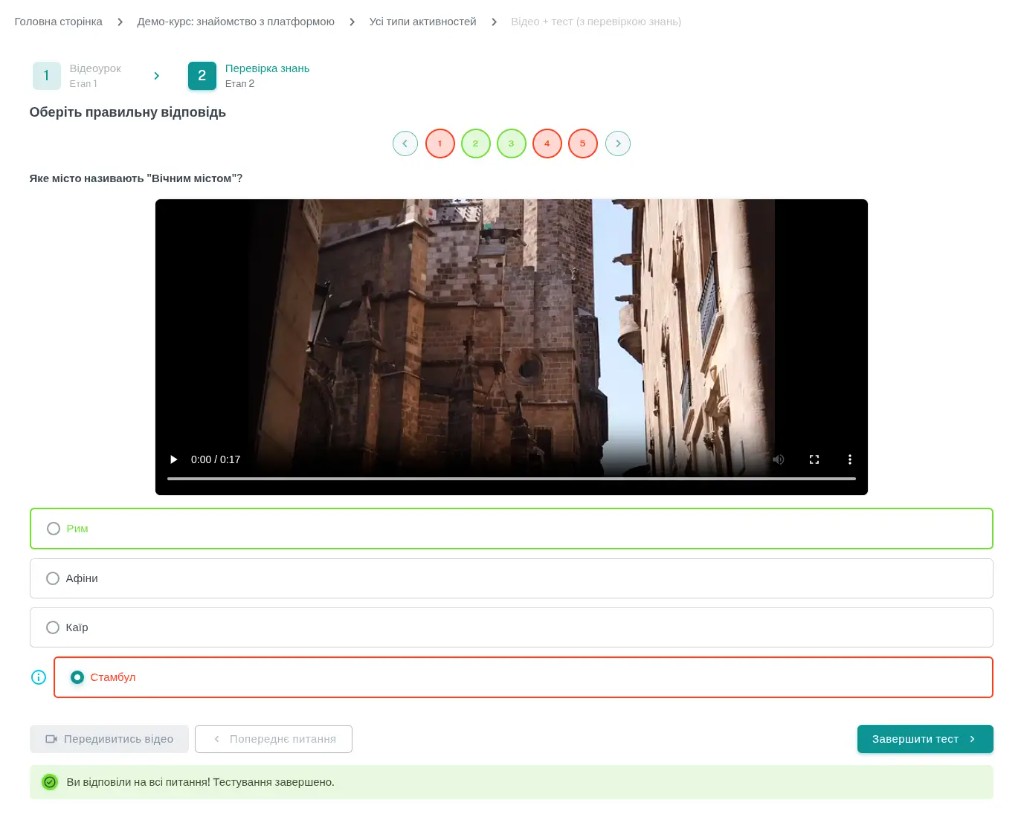
Task: Switch to step 1 Відеоурок
Action: [x=77, y=76]
